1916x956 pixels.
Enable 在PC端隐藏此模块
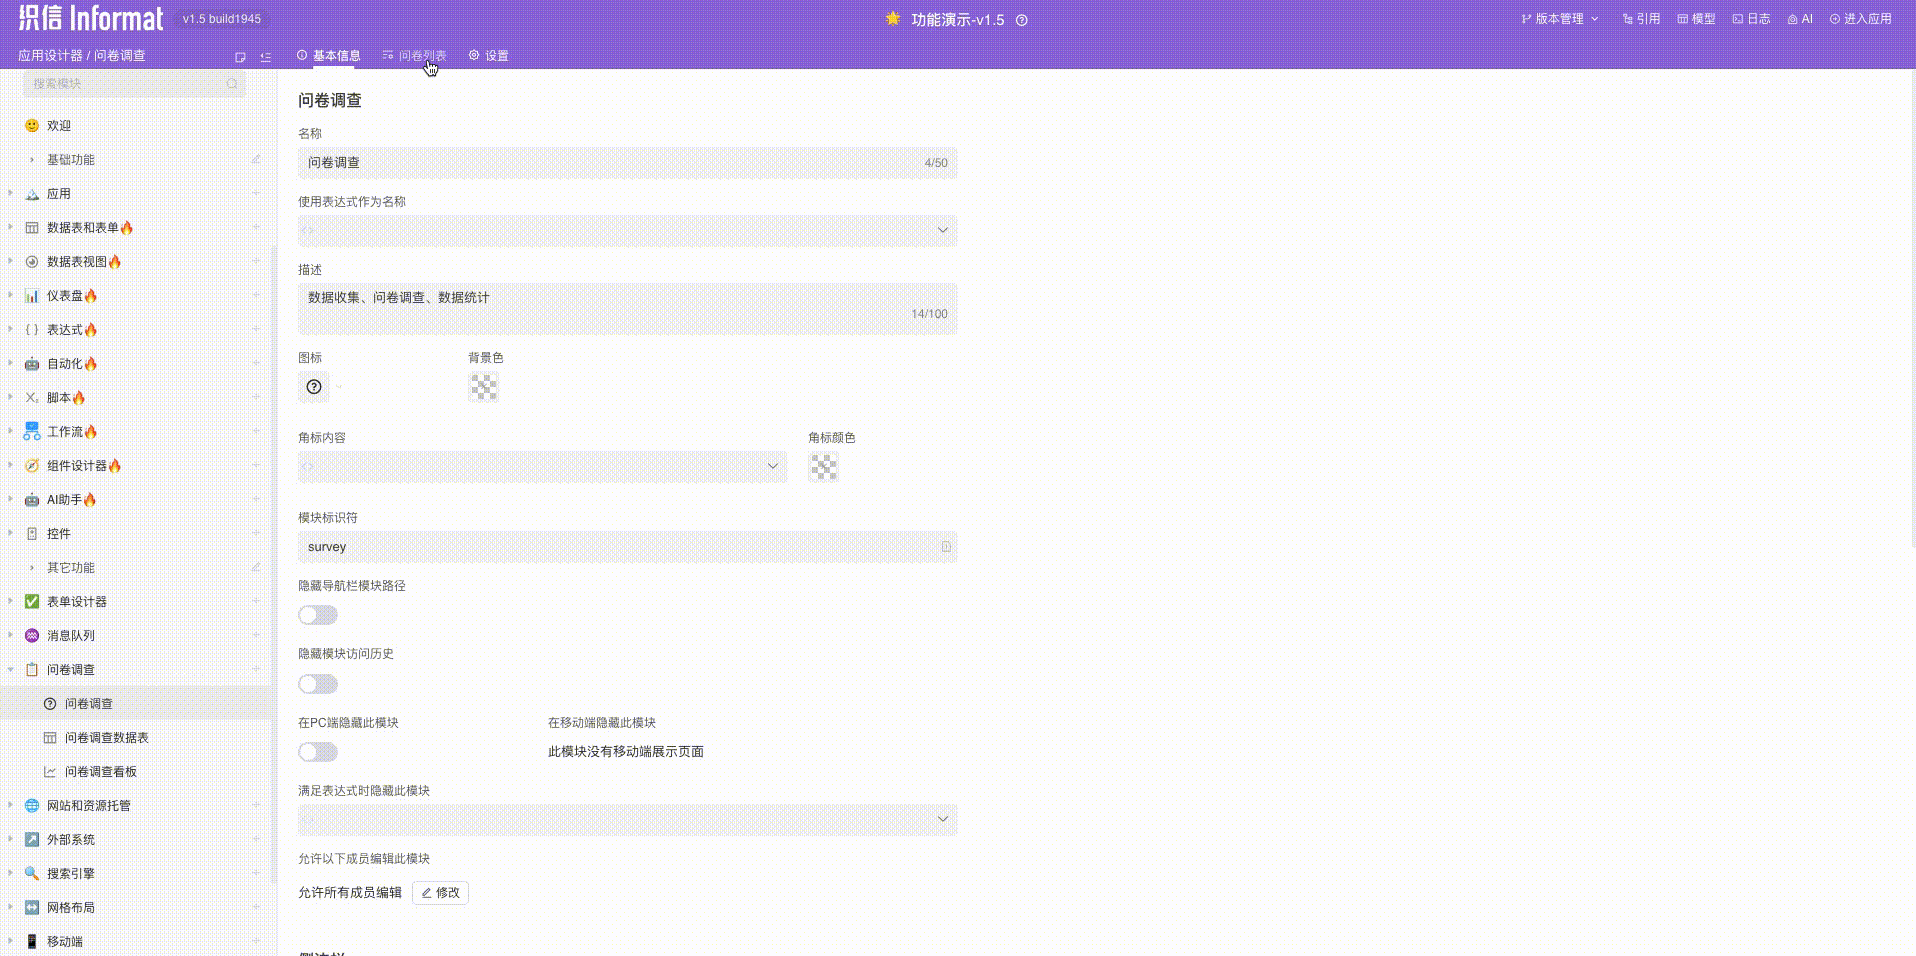pyautogui.click(x=317, y=752)
